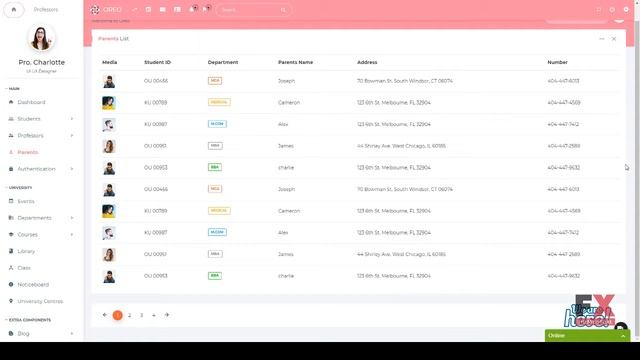This screenshot has width=640, height=360.
Task: Open the contacts card icon in the top bar
Action: [177, 9]
